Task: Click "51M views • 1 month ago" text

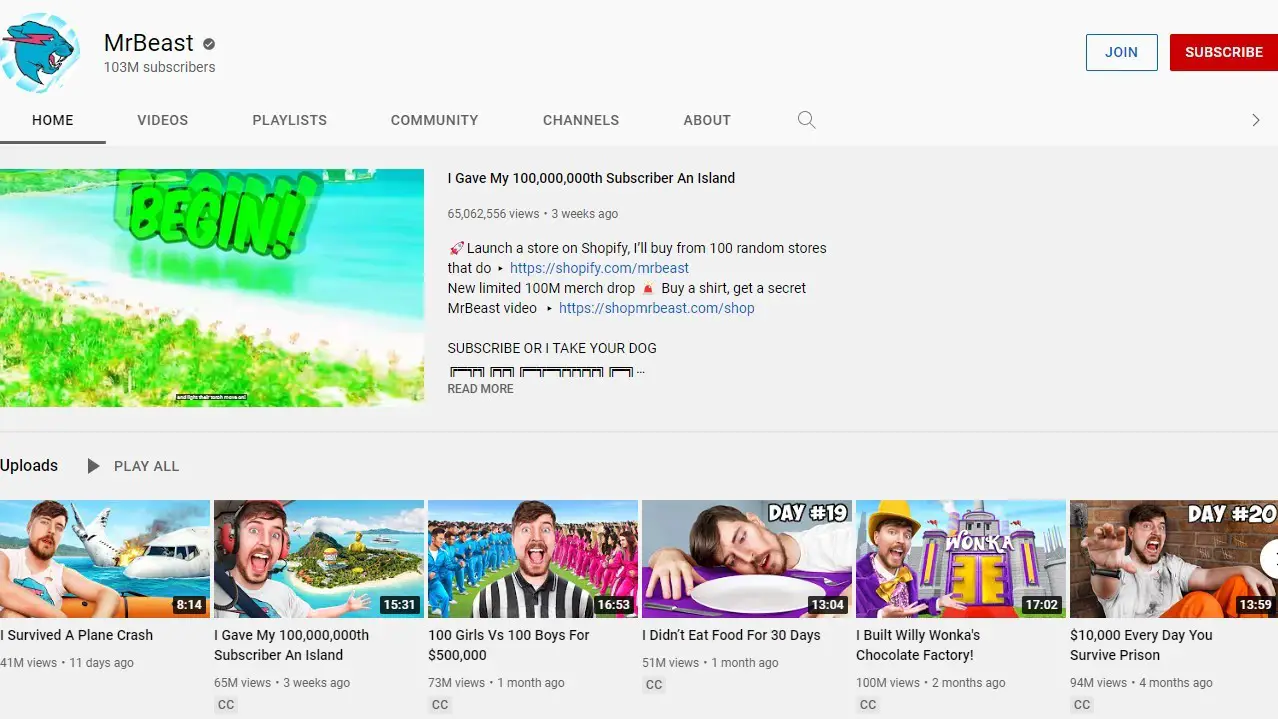Action: coord(710,663)
